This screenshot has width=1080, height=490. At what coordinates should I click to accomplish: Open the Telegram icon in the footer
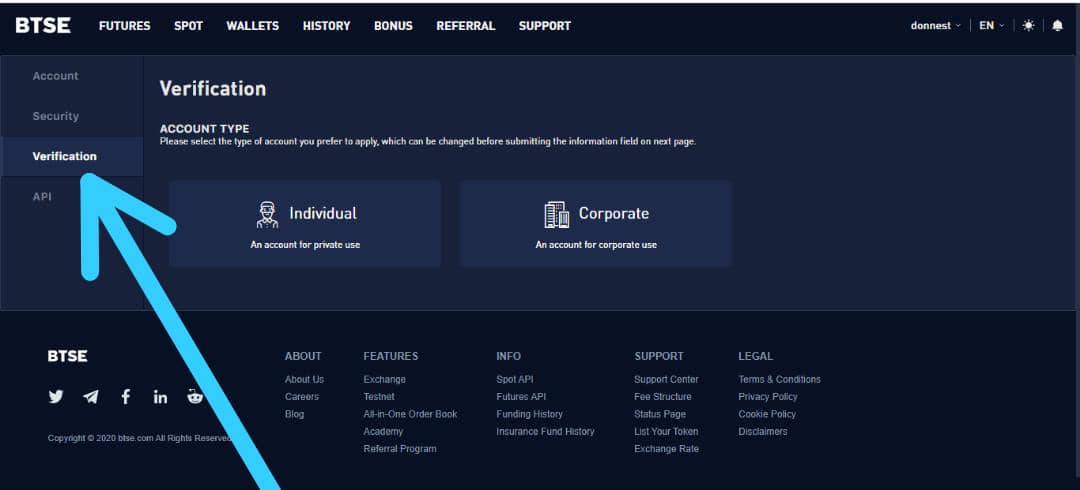(90, 397)
